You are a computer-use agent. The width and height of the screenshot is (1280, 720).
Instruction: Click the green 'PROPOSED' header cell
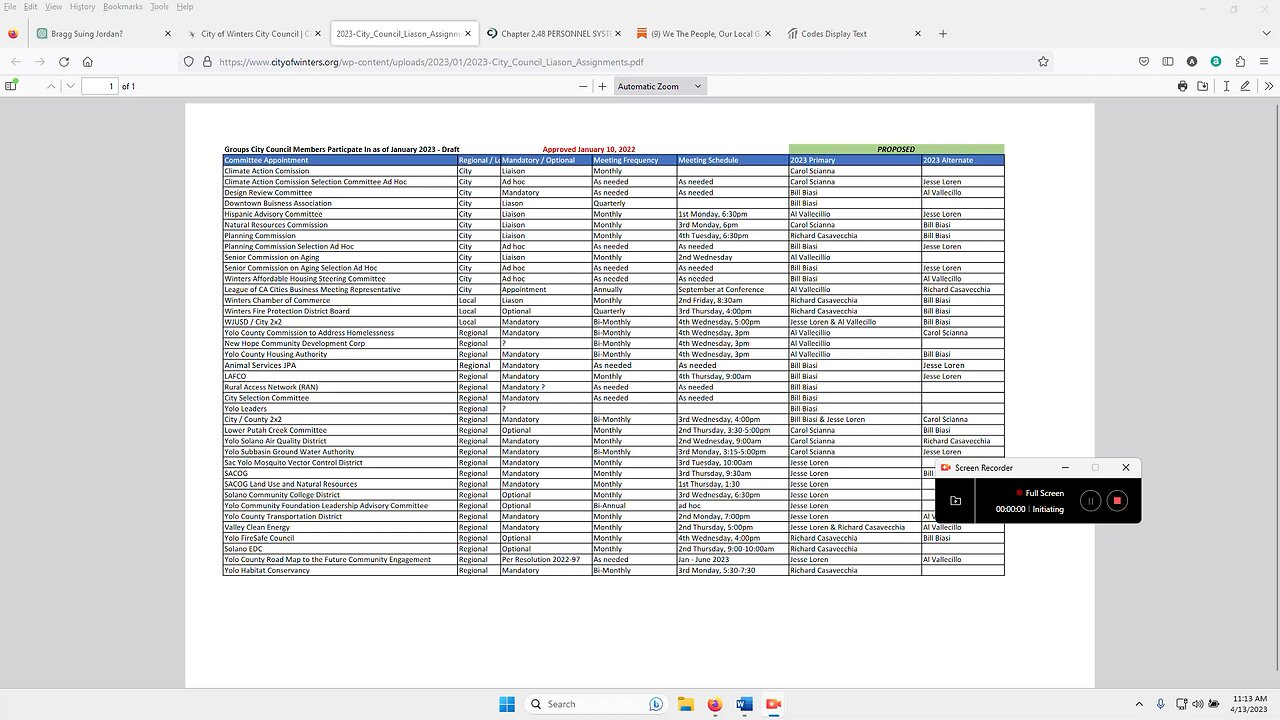[x=896, y=149]
